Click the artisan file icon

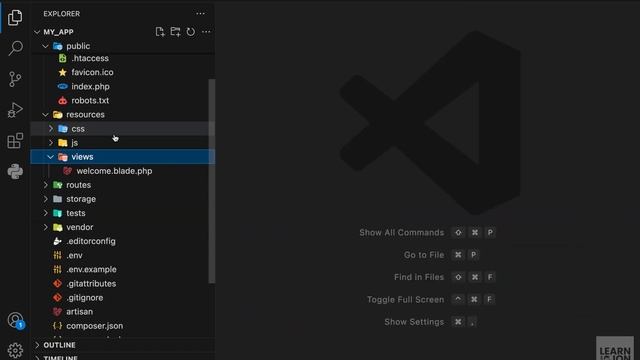point(58,312)
